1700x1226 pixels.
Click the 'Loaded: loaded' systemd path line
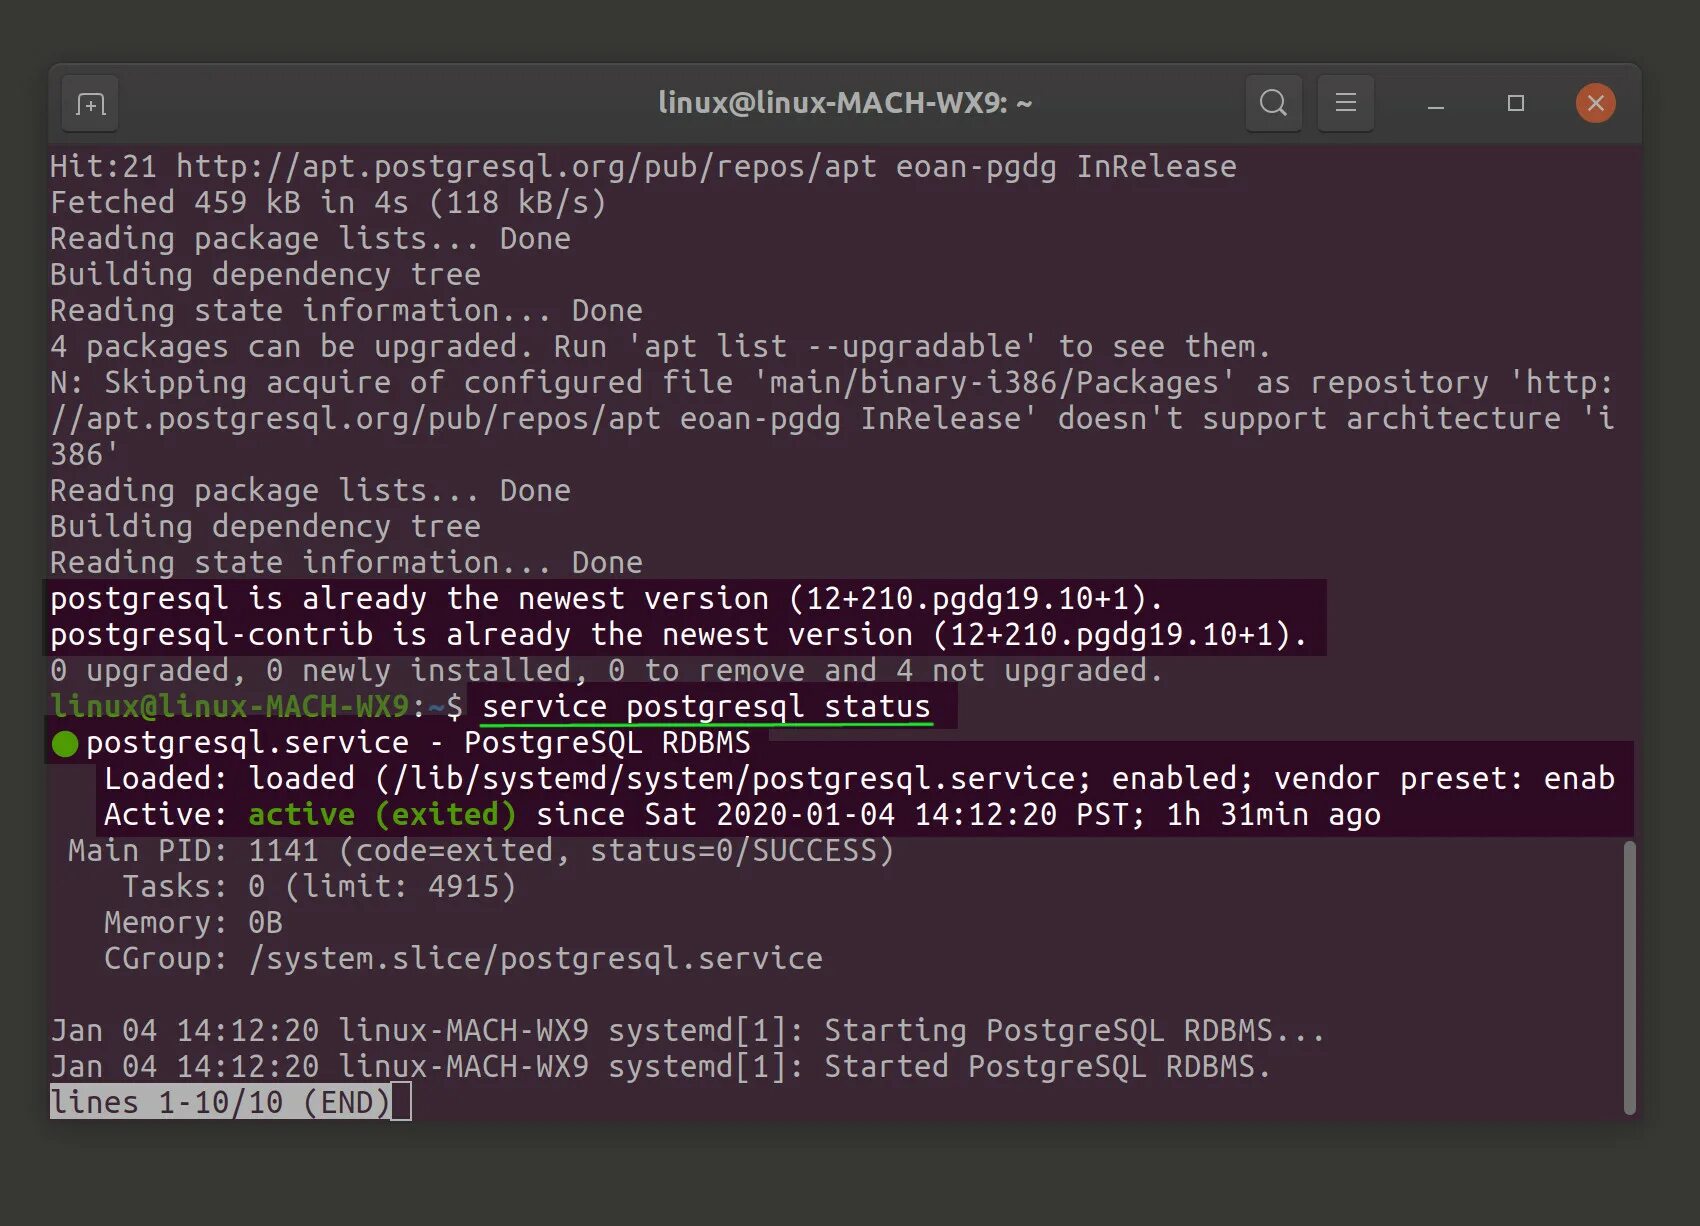point(859,778)
